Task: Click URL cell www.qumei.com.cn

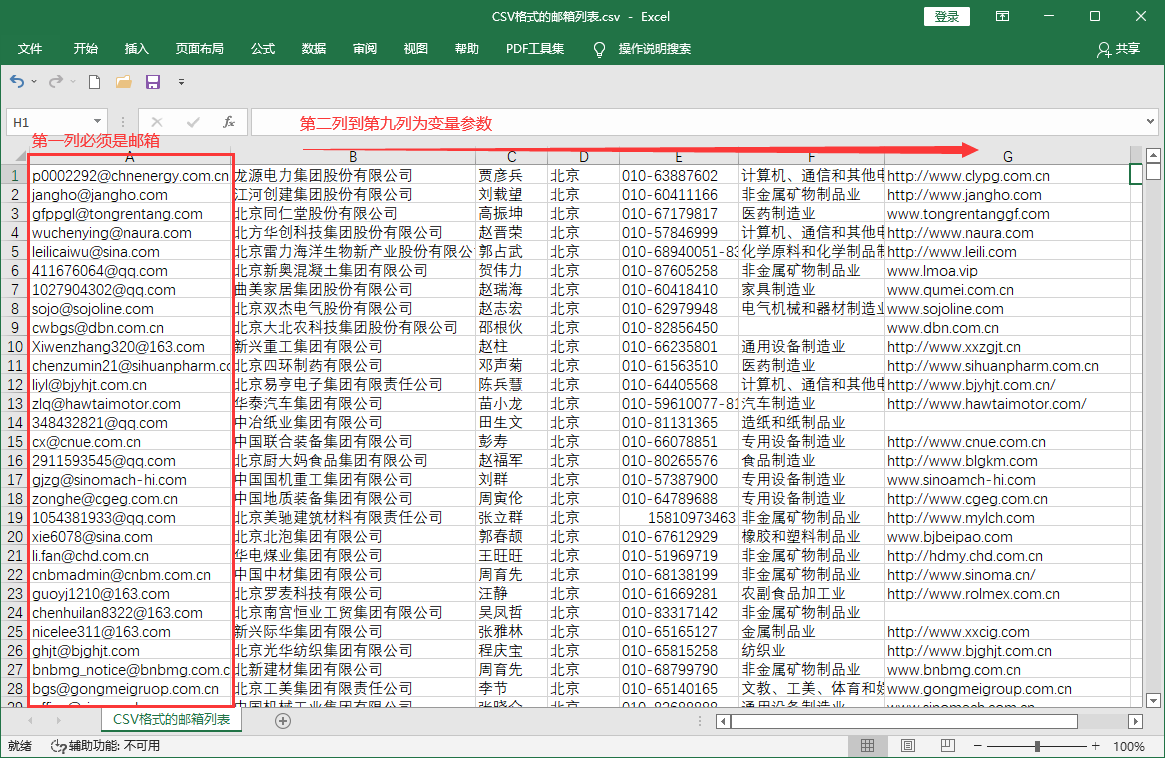Action: tap(1007, 290)
